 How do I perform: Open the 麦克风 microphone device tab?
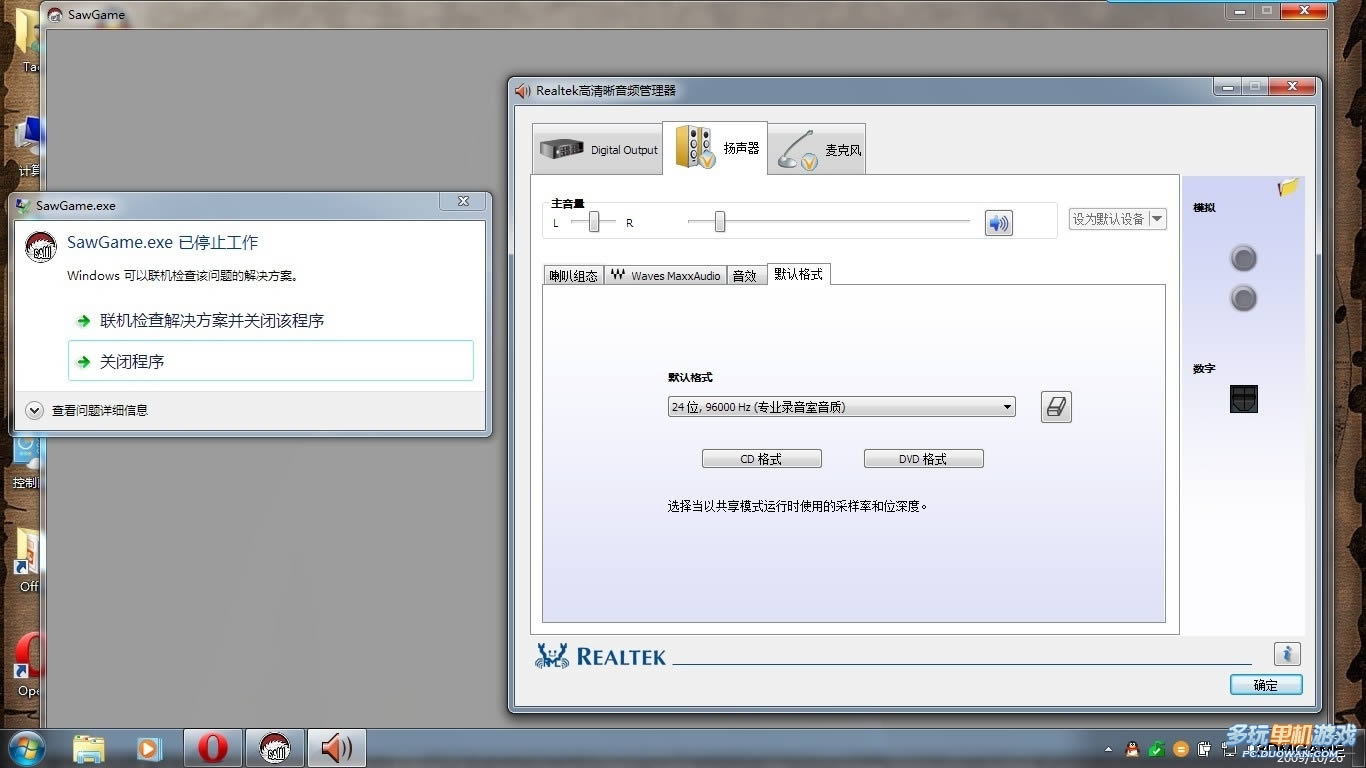click(817, 150)
